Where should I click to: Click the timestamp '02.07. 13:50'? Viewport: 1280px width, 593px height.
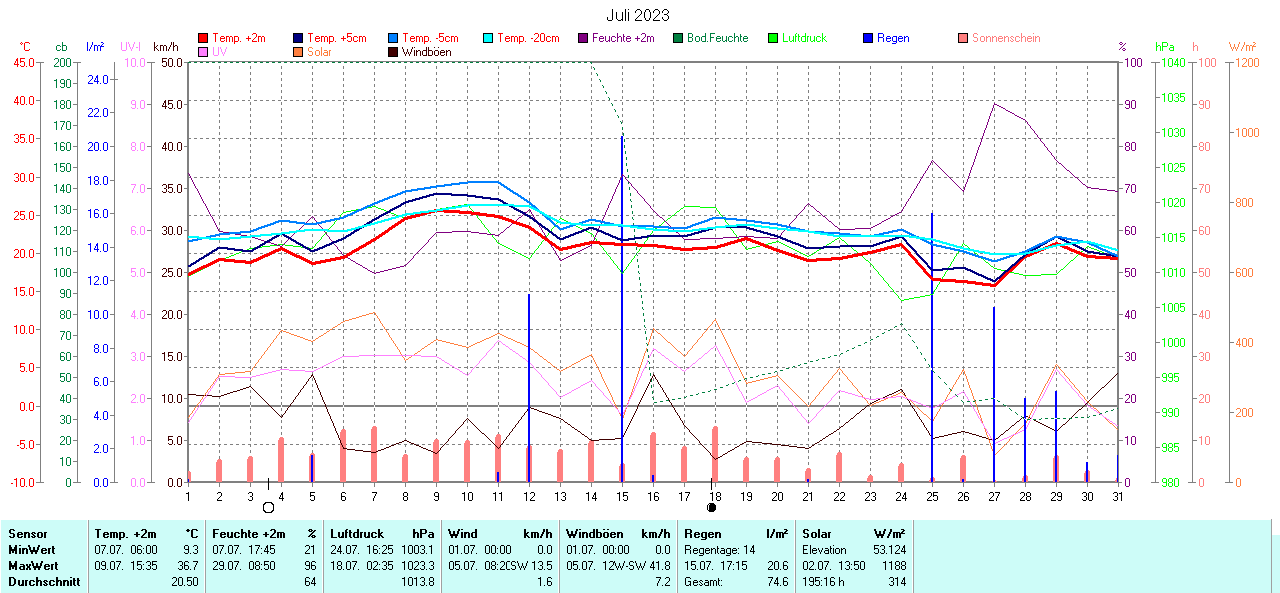835,565
